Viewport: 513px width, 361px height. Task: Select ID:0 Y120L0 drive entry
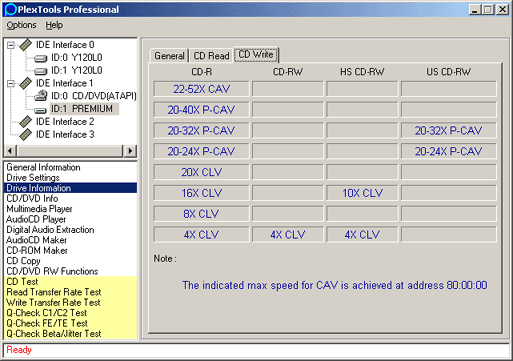77,58
